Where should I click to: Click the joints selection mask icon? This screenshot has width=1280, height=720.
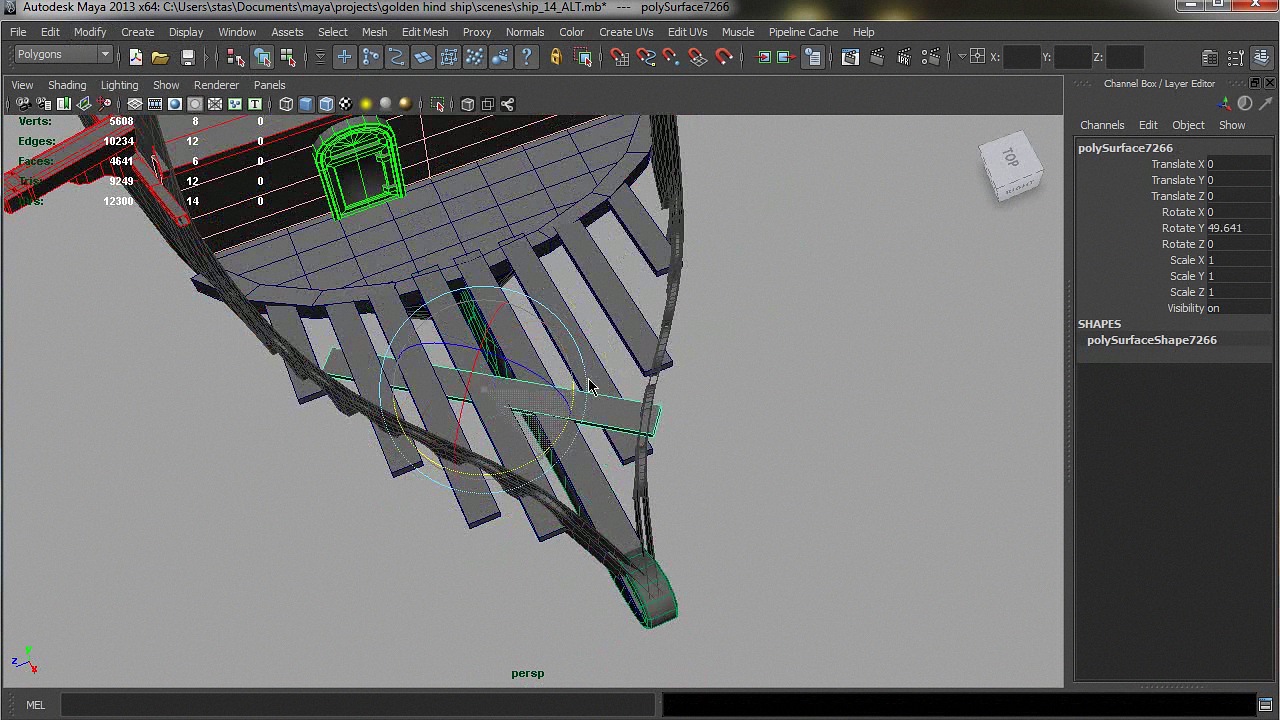click(x=370, y=57)
